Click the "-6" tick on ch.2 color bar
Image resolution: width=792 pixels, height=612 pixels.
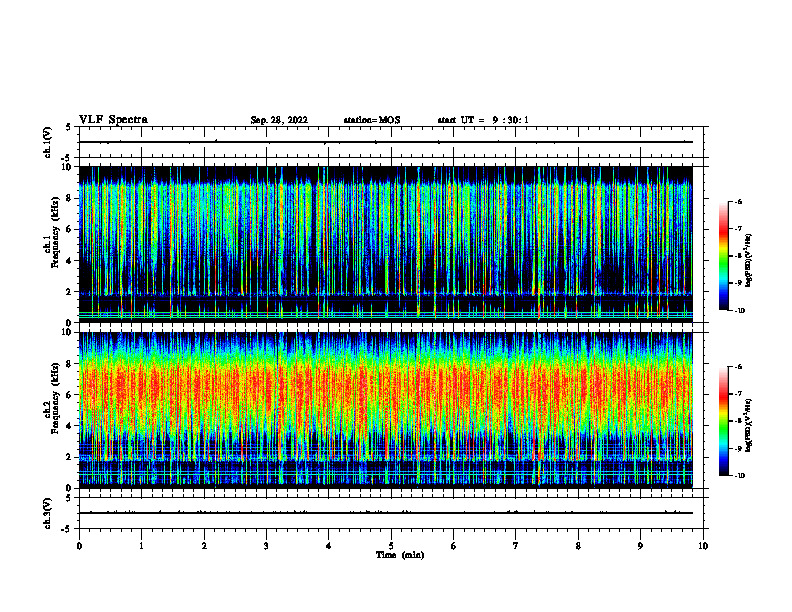738,367
